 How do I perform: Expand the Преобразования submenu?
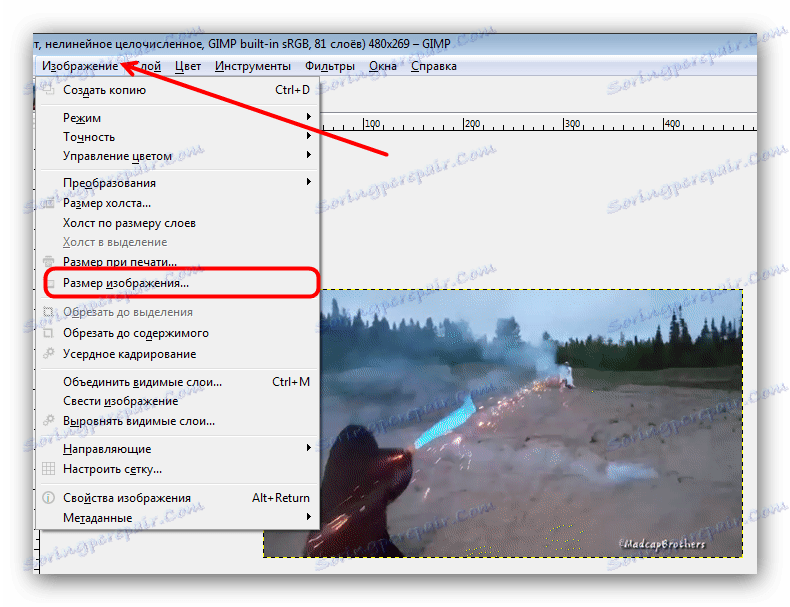click(177, 182)
